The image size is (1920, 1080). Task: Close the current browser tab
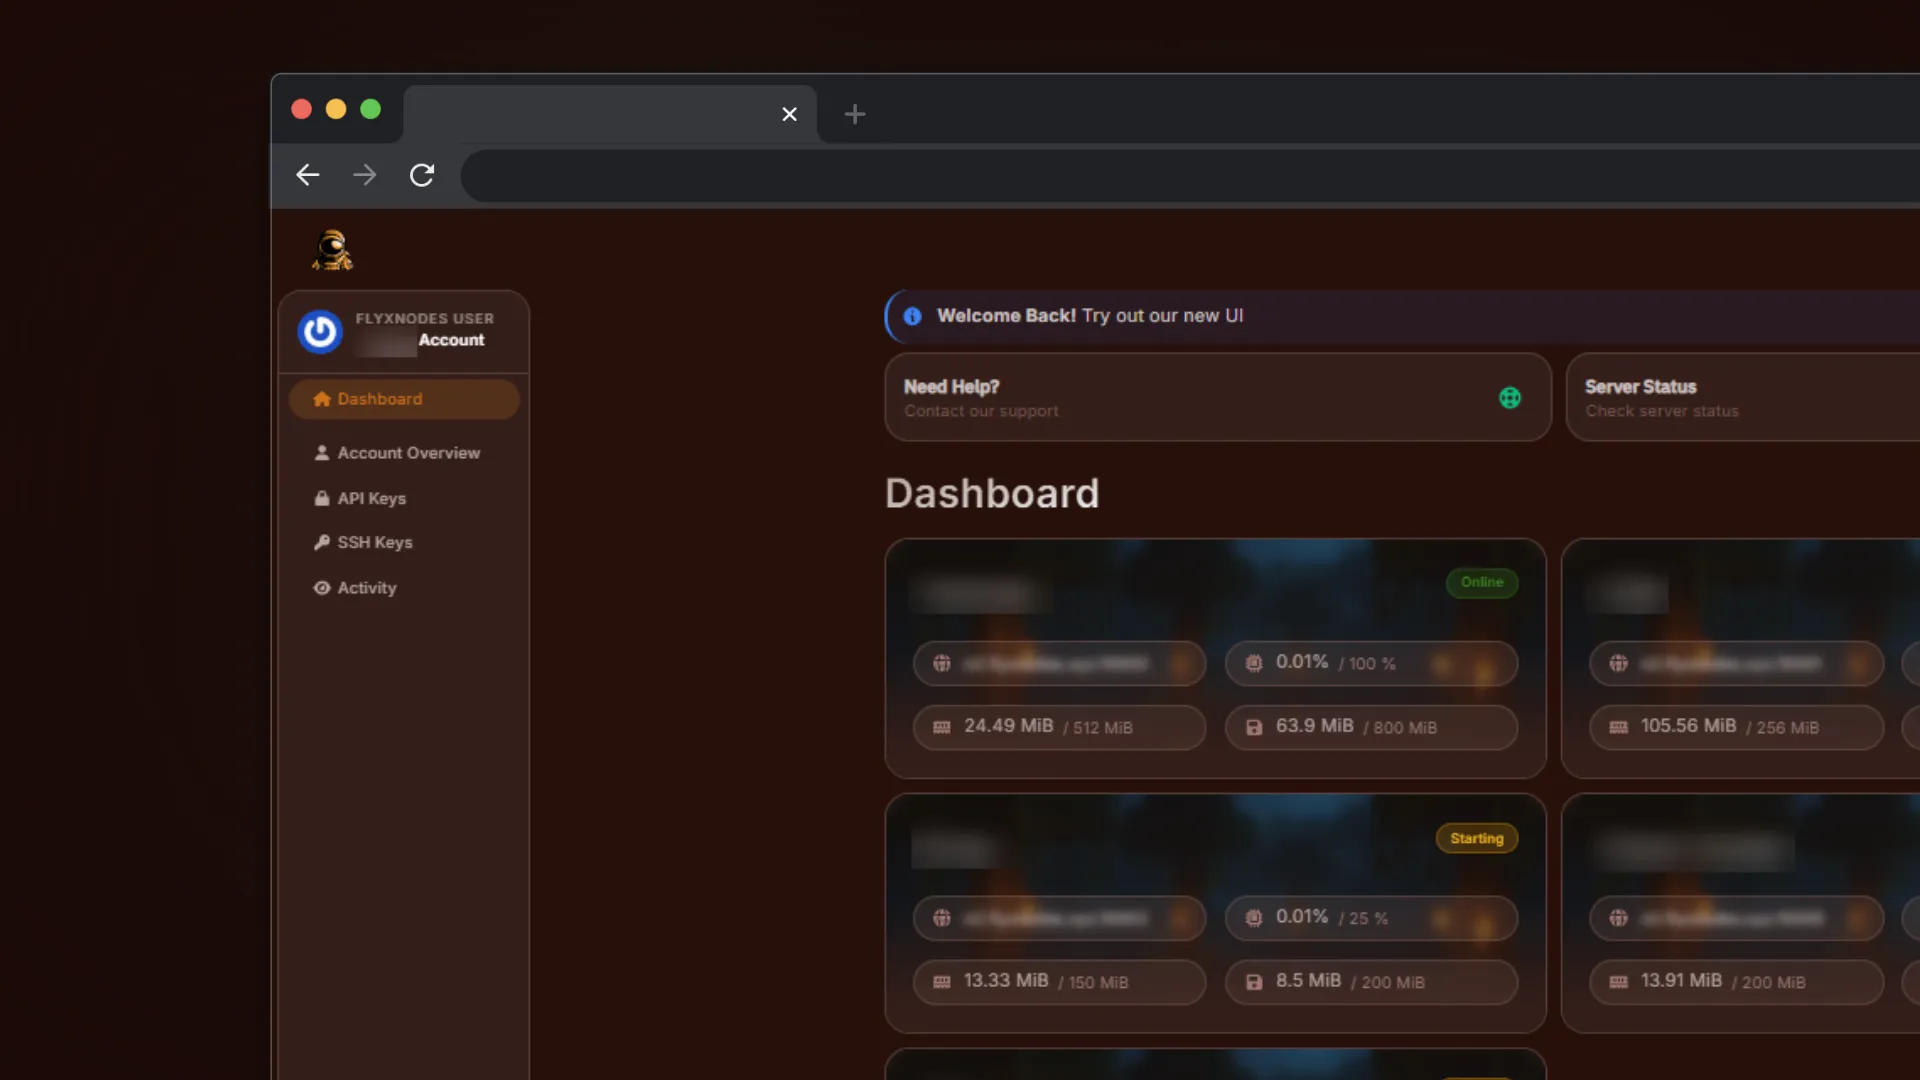(x=790, y=114)
